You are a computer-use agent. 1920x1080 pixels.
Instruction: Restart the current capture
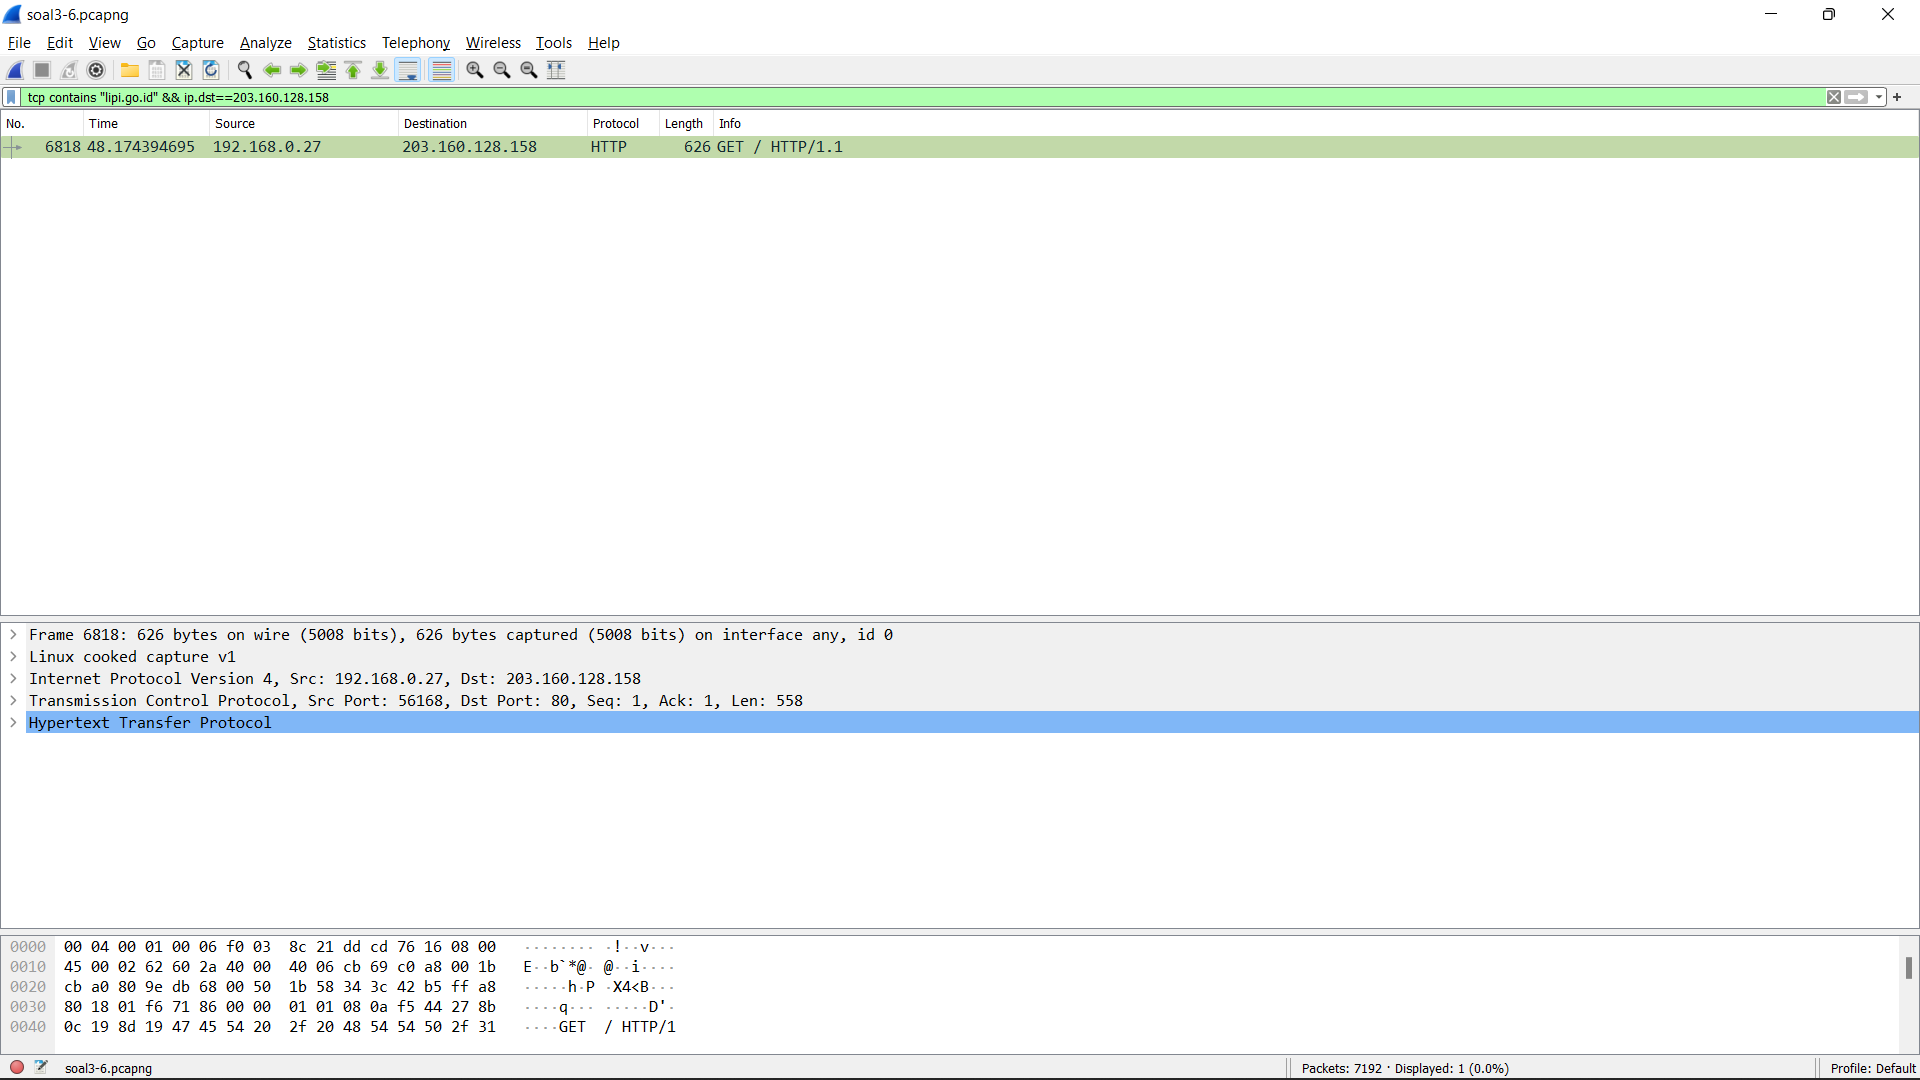click(68, 70)
